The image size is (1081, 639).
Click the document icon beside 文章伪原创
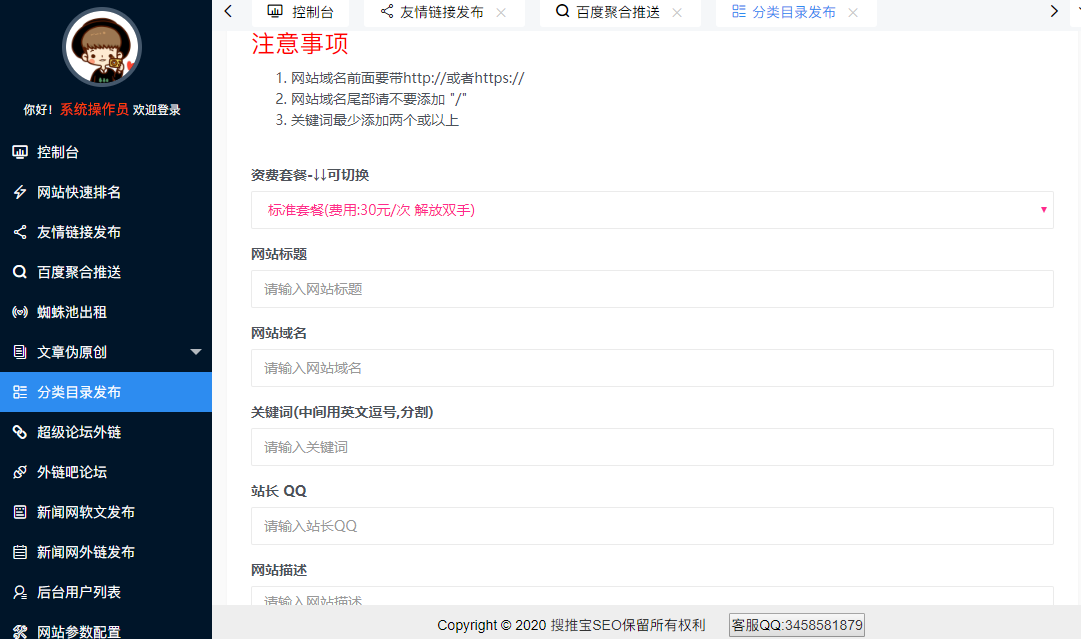(x=20, y=352)
